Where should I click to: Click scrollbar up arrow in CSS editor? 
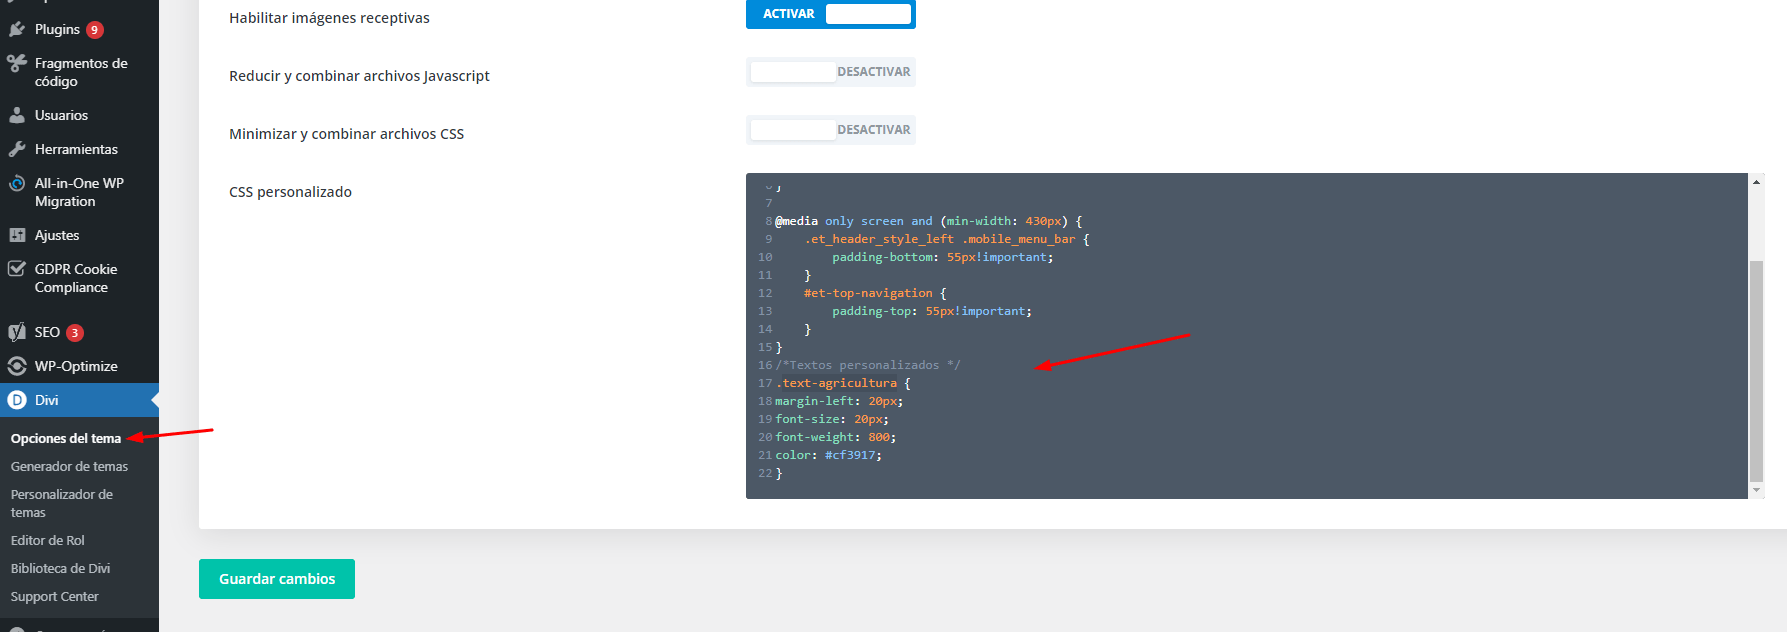coord(1756,182)
